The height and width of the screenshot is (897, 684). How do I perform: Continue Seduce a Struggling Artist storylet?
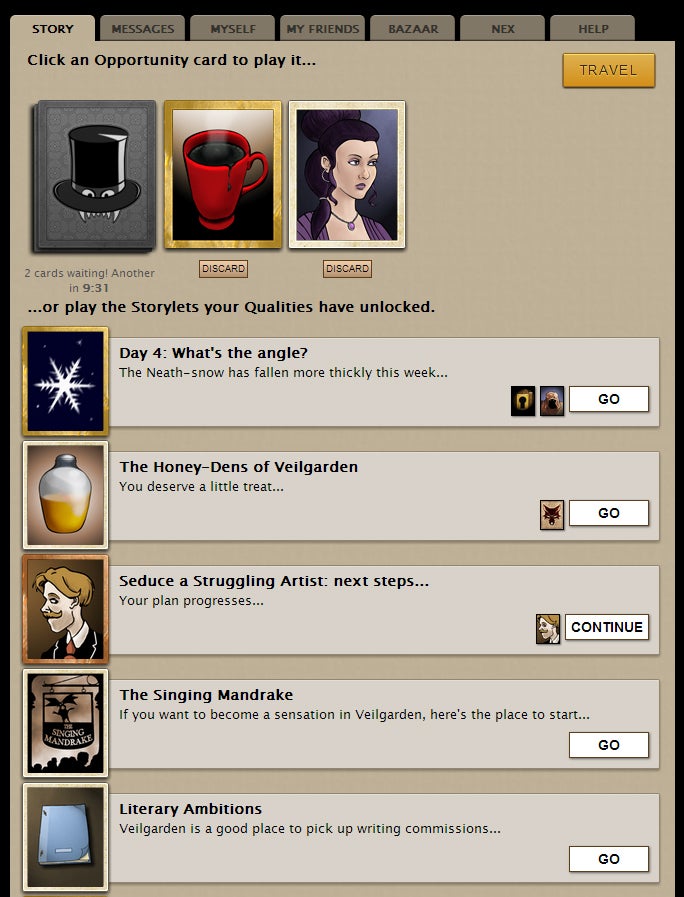click(x=607, y=627)
